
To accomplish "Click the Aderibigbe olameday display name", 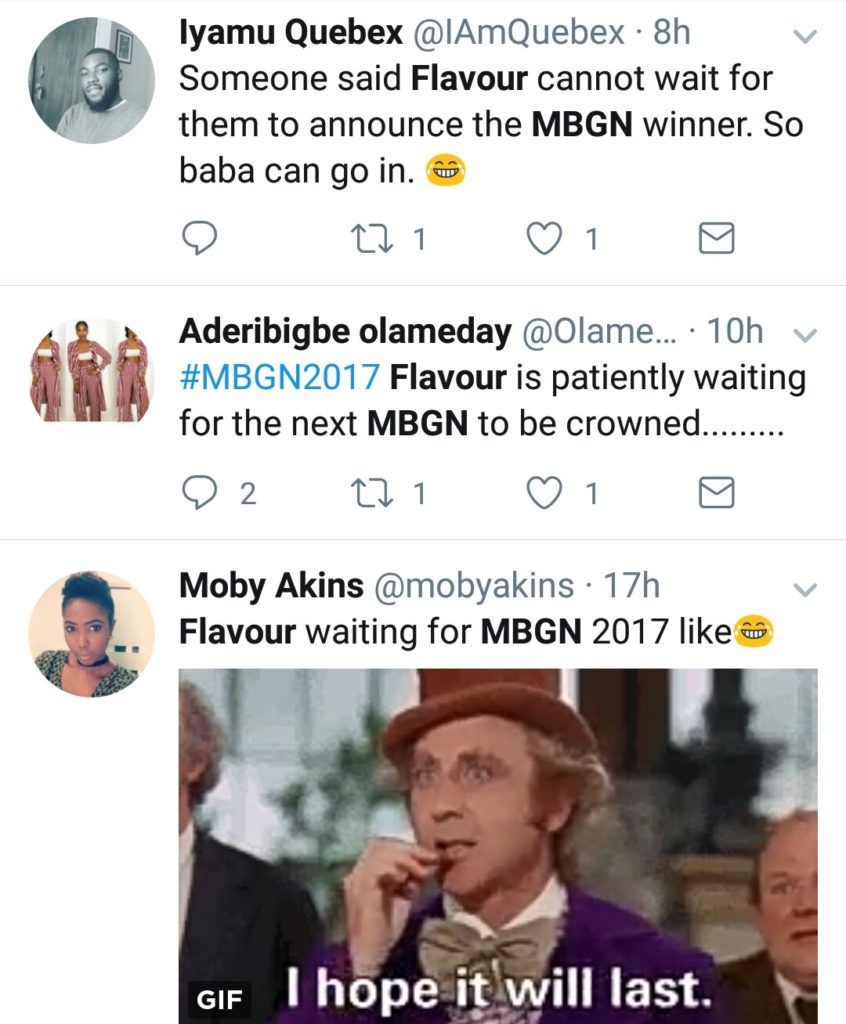I will pyautogui.click(x=345, y=332).
